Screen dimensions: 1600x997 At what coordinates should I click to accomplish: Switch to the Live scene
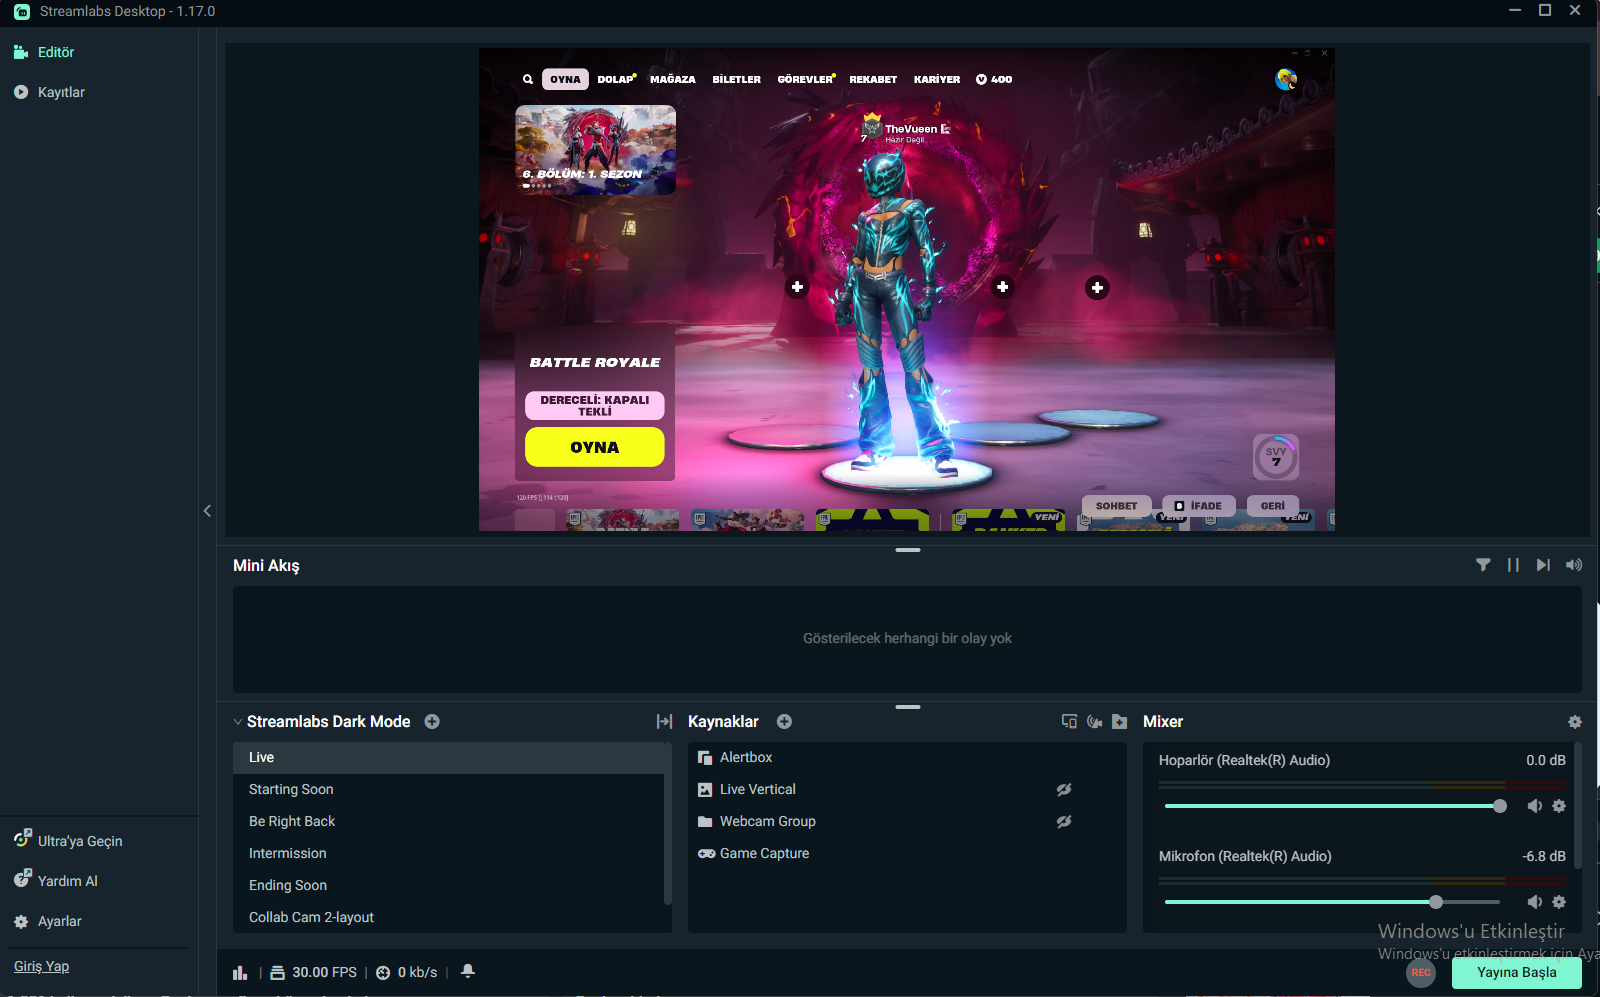(449, 758)
